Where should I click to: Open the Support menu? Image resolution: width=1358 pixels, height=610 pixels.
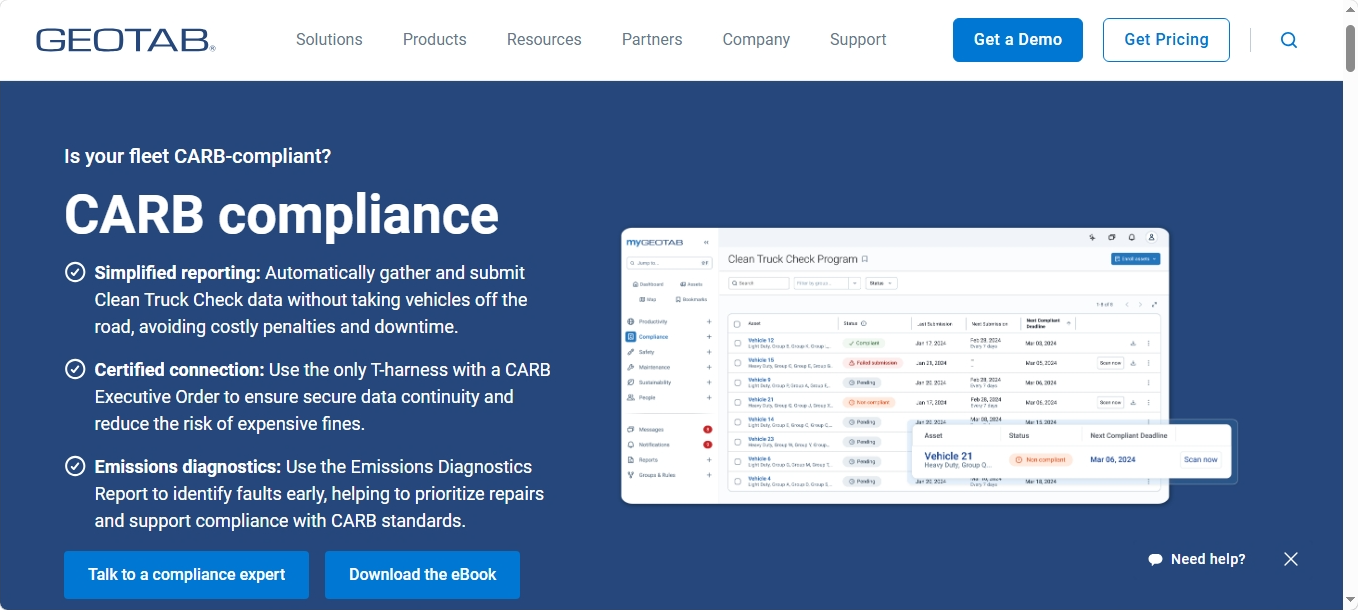tap(858, 40)
